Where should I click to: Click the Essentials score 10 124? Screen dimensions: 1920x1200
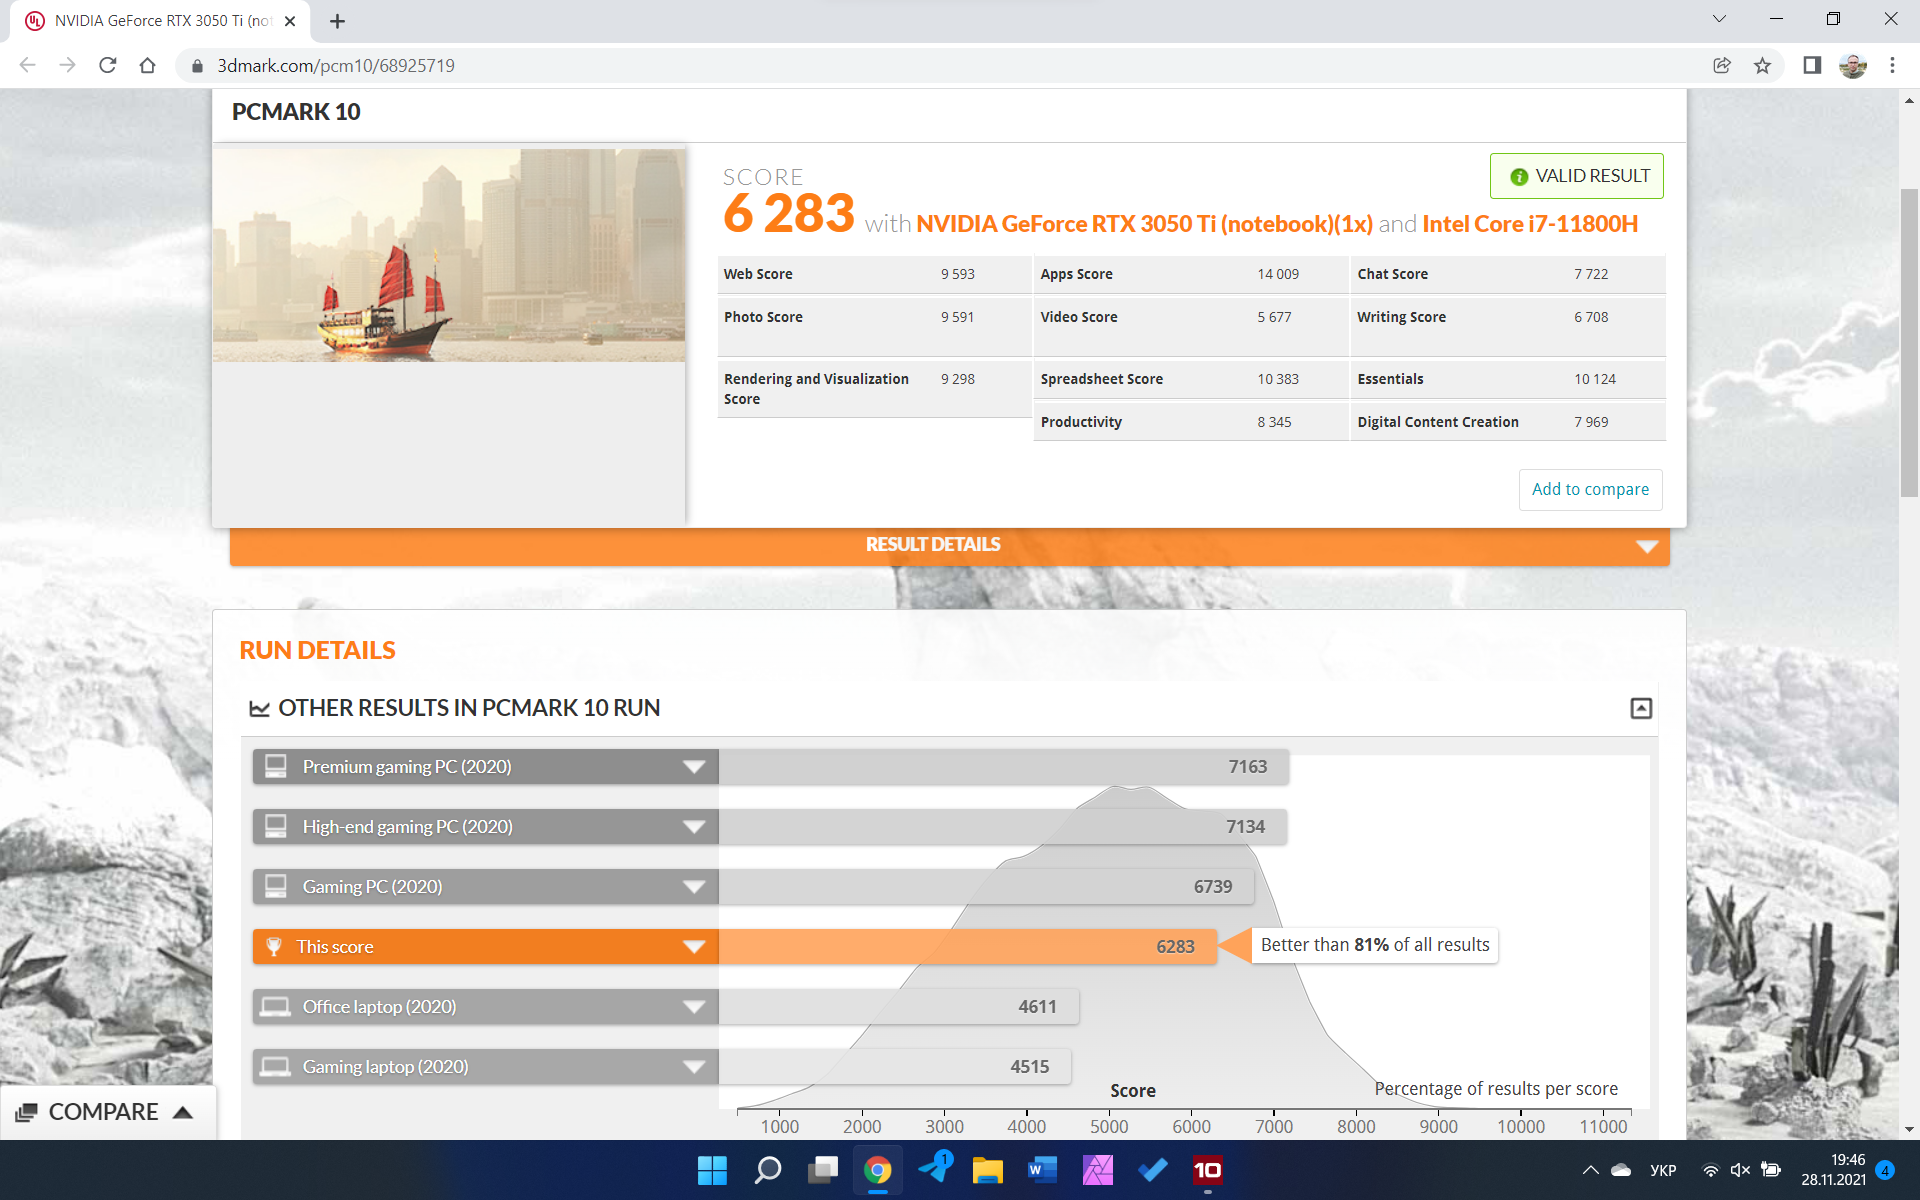(1595, 379)
